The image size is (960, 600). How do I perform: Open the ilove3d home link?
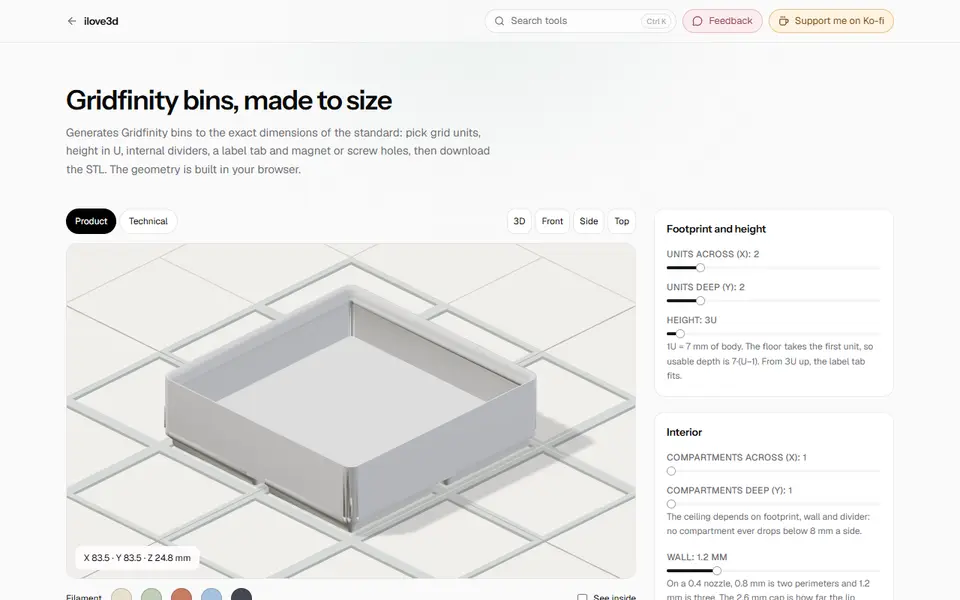(x=101, y=21)
